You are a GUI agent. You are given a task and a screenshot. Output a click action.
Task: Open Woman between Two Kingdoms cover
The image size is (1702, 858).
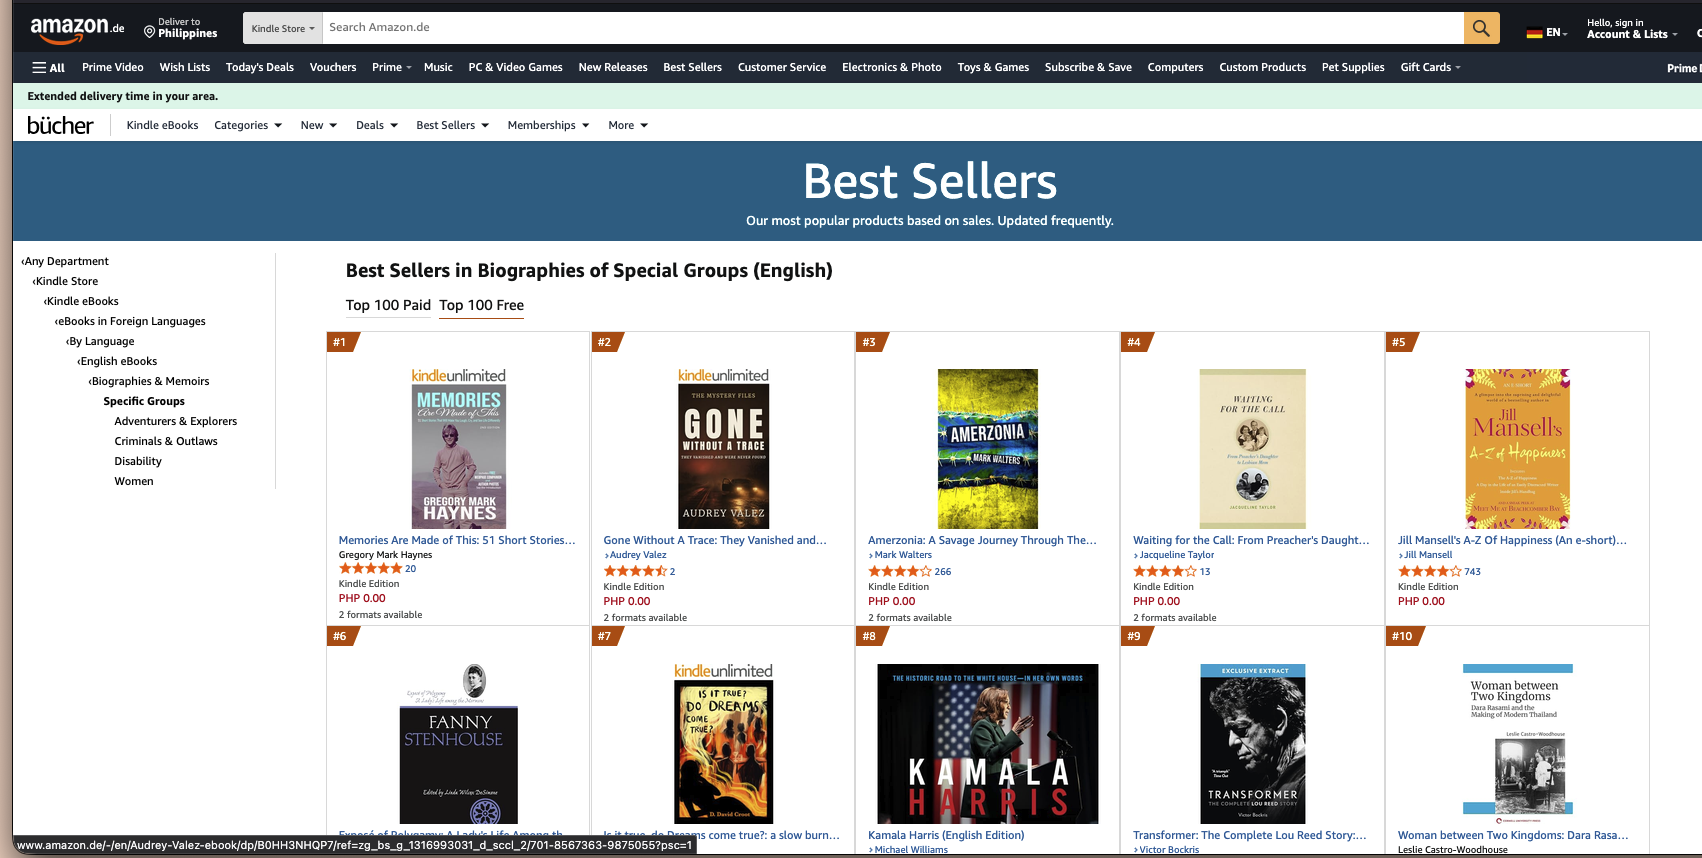[1518, 744]
